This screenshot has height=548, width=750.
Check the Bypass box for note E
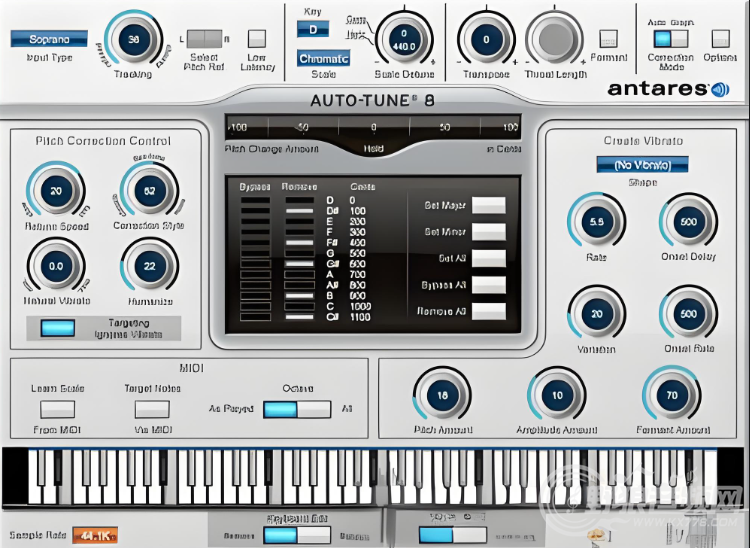(255, 221)
